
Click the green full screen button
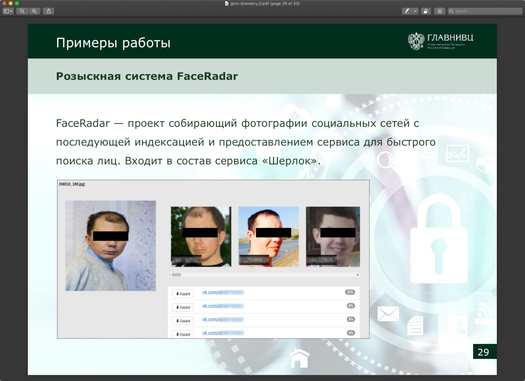[x=17, y=3]
